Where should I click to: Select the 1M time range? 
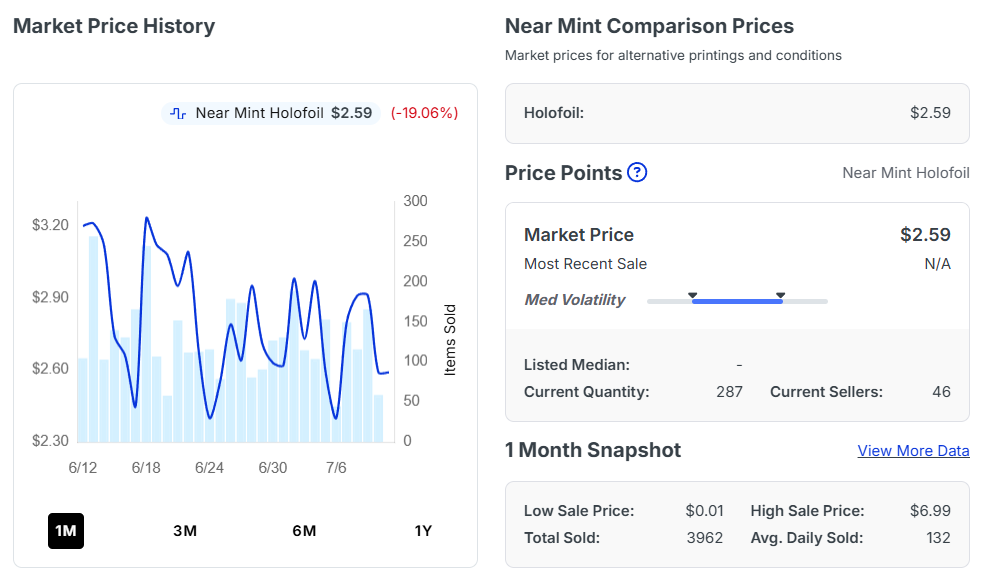point(66,531)
